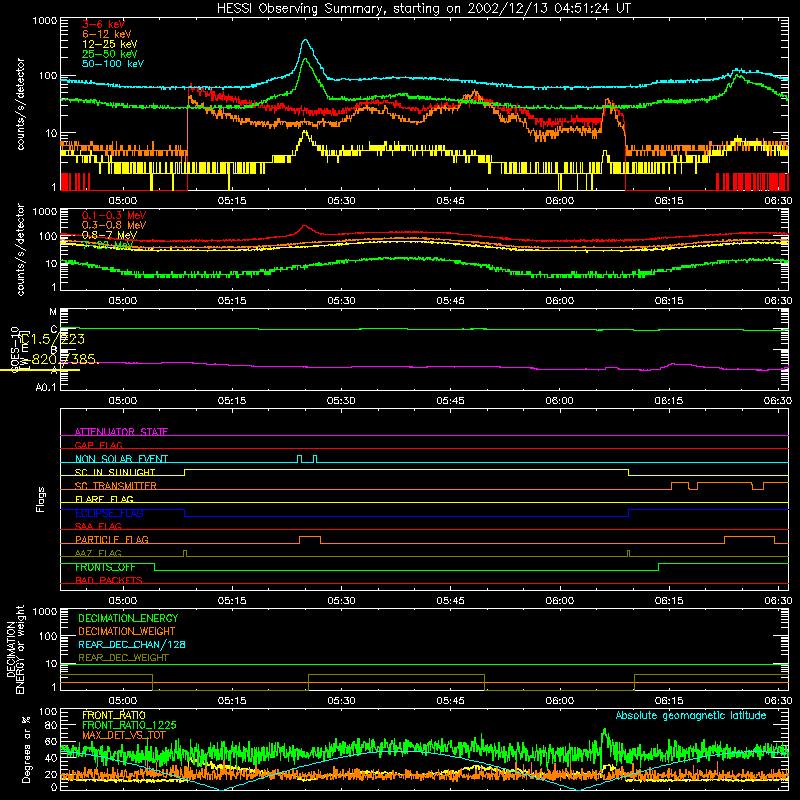
Task: Click the W-820/385 position annotation text
Action: 62,359
